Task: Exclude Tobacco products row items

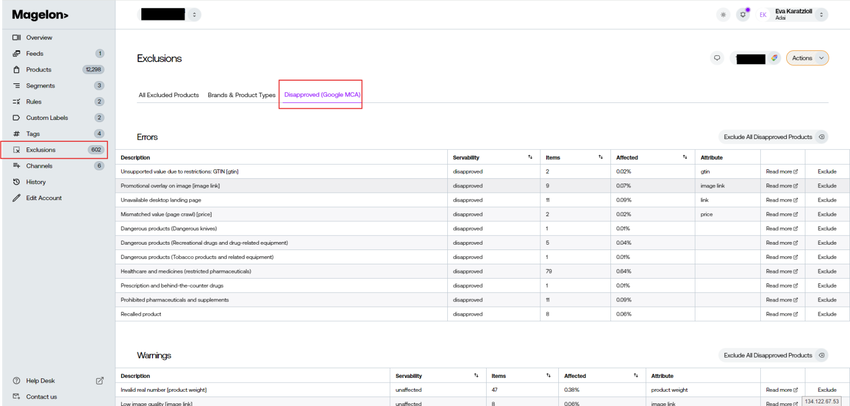Action: coord(827,257)
